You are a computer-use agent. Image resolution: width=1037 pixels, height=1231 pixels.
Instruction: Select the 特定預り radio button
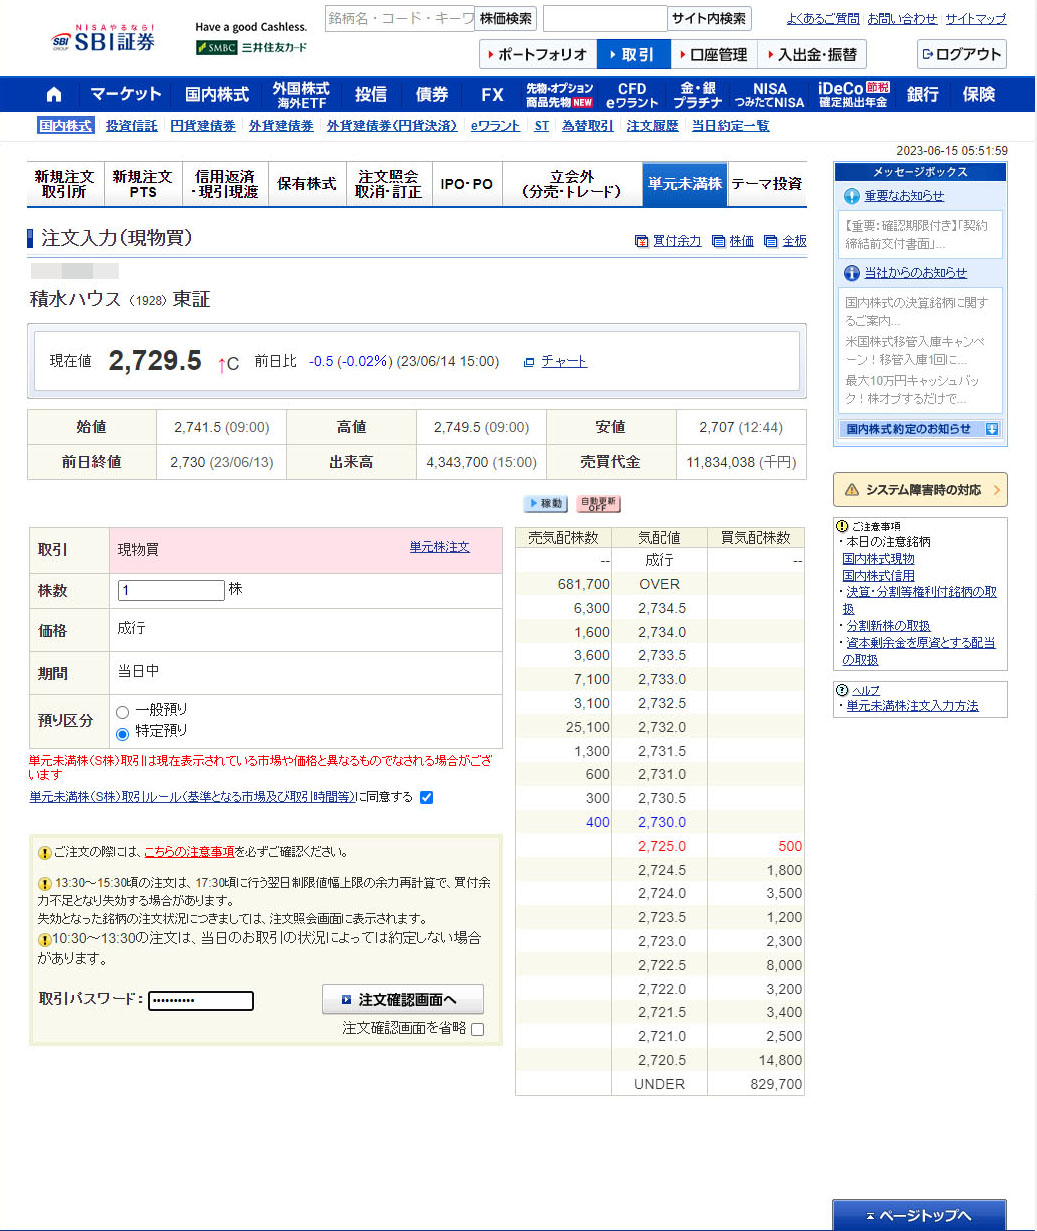point(123,733)
